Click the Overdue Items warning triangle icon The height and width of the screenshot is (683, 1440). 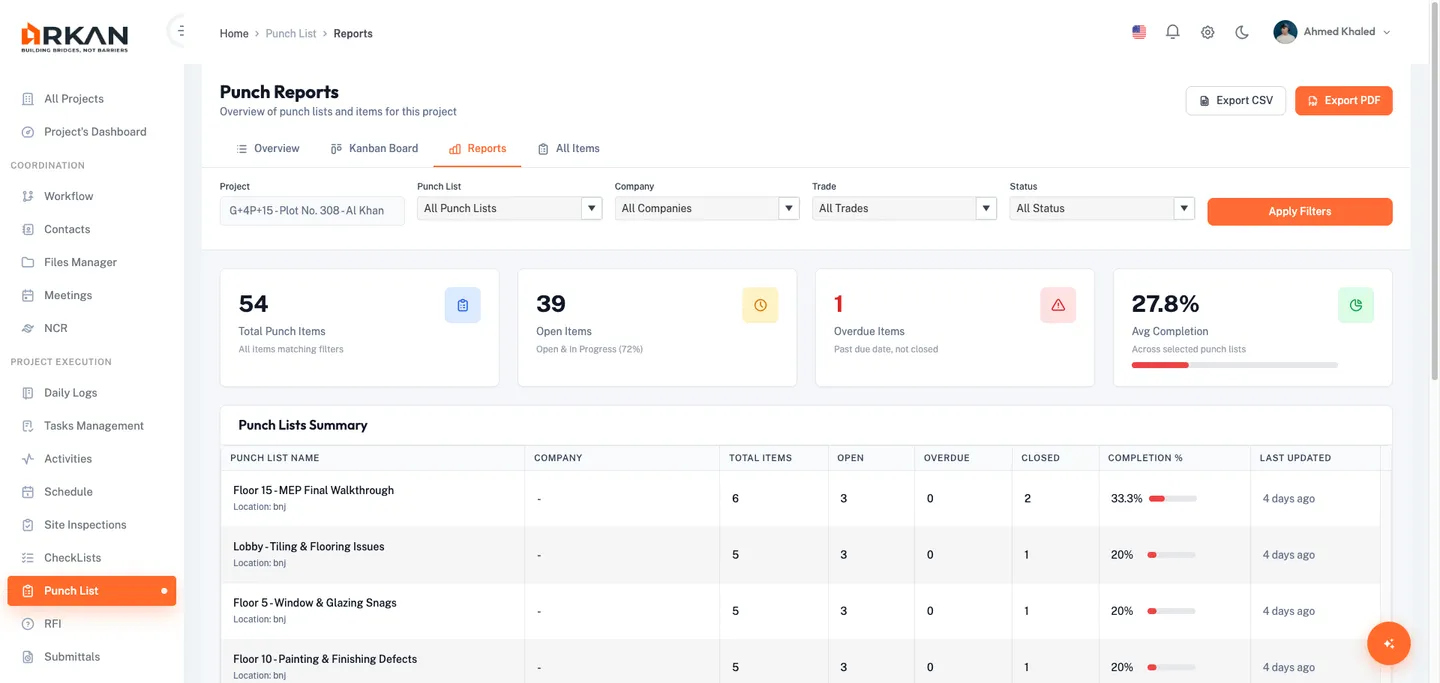tap(1058, 305)
